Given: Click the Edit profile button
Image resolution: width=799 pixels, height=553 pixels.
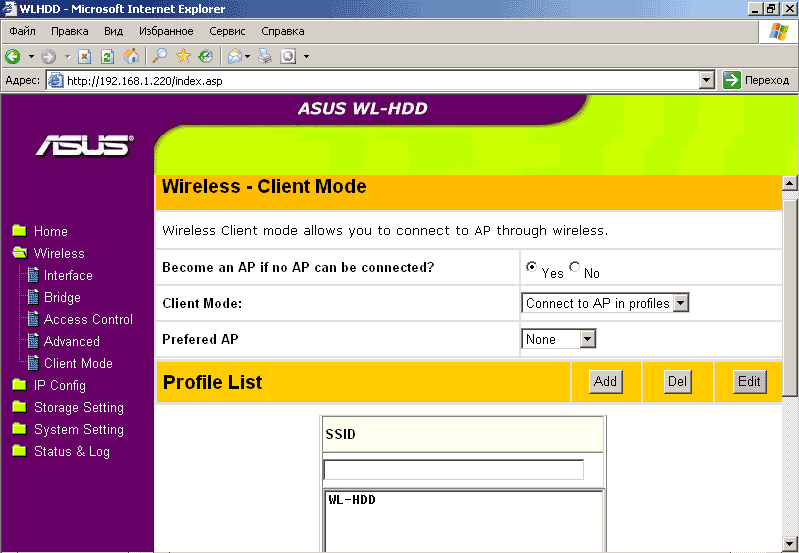Looking at the screenshot, I should 749,381.
